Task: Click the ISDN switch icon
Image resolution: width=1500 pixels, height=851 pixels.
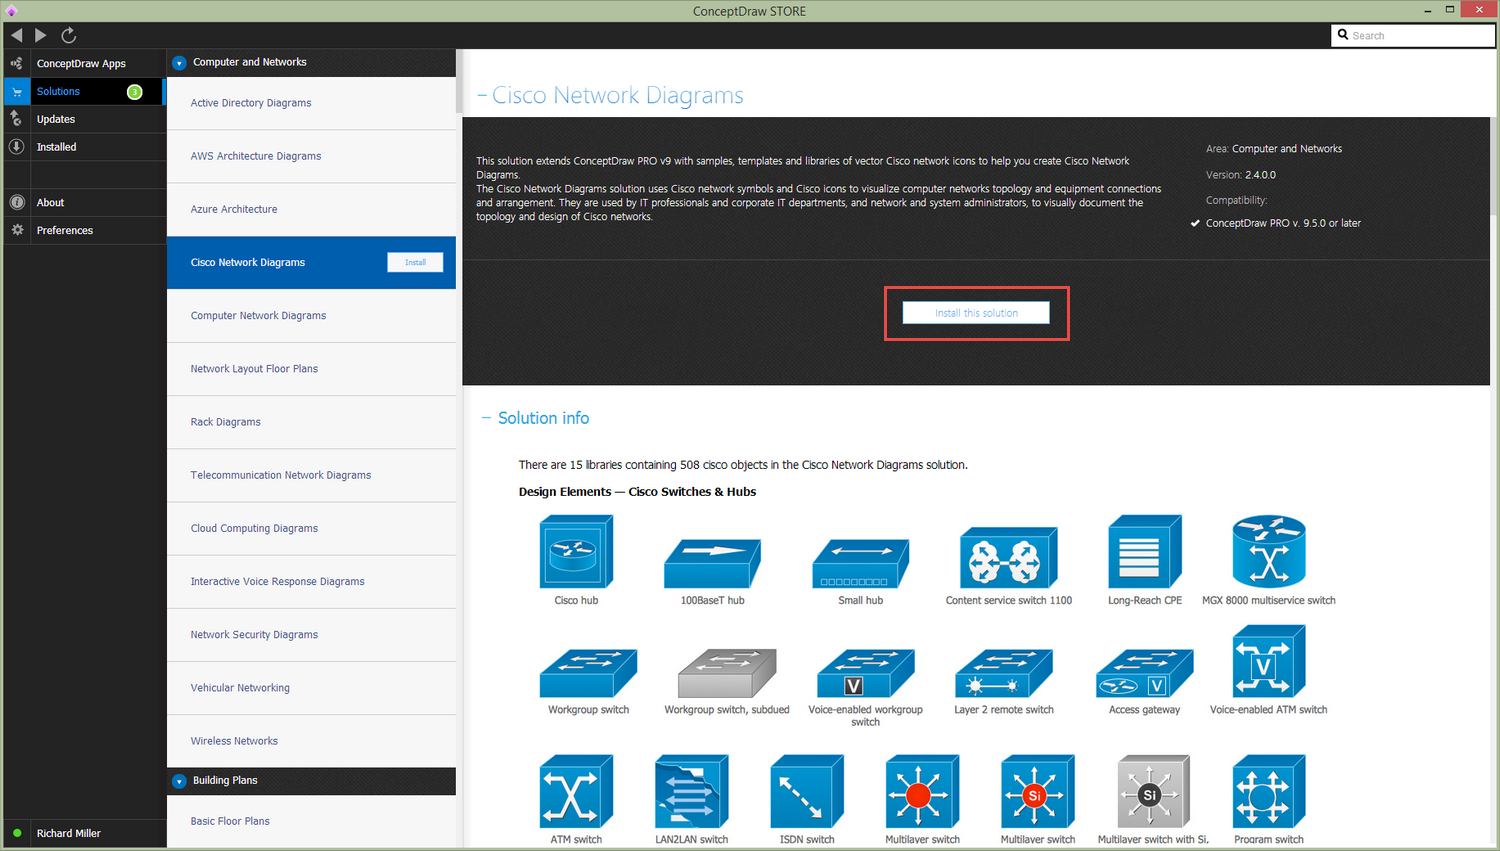Action: coord(807,792)
